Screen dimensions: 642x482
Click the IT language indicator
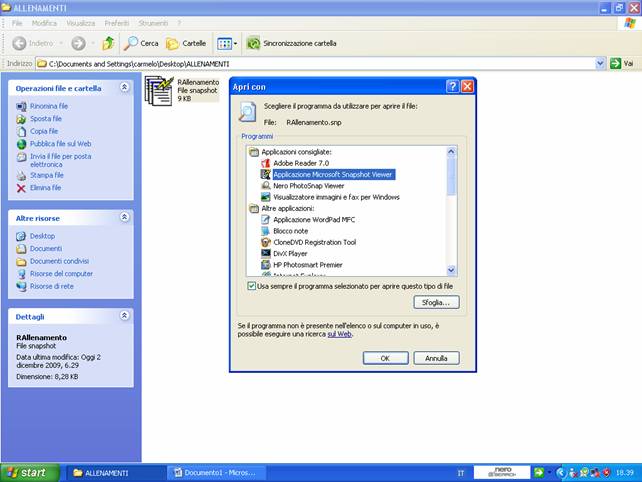[461, 473]
